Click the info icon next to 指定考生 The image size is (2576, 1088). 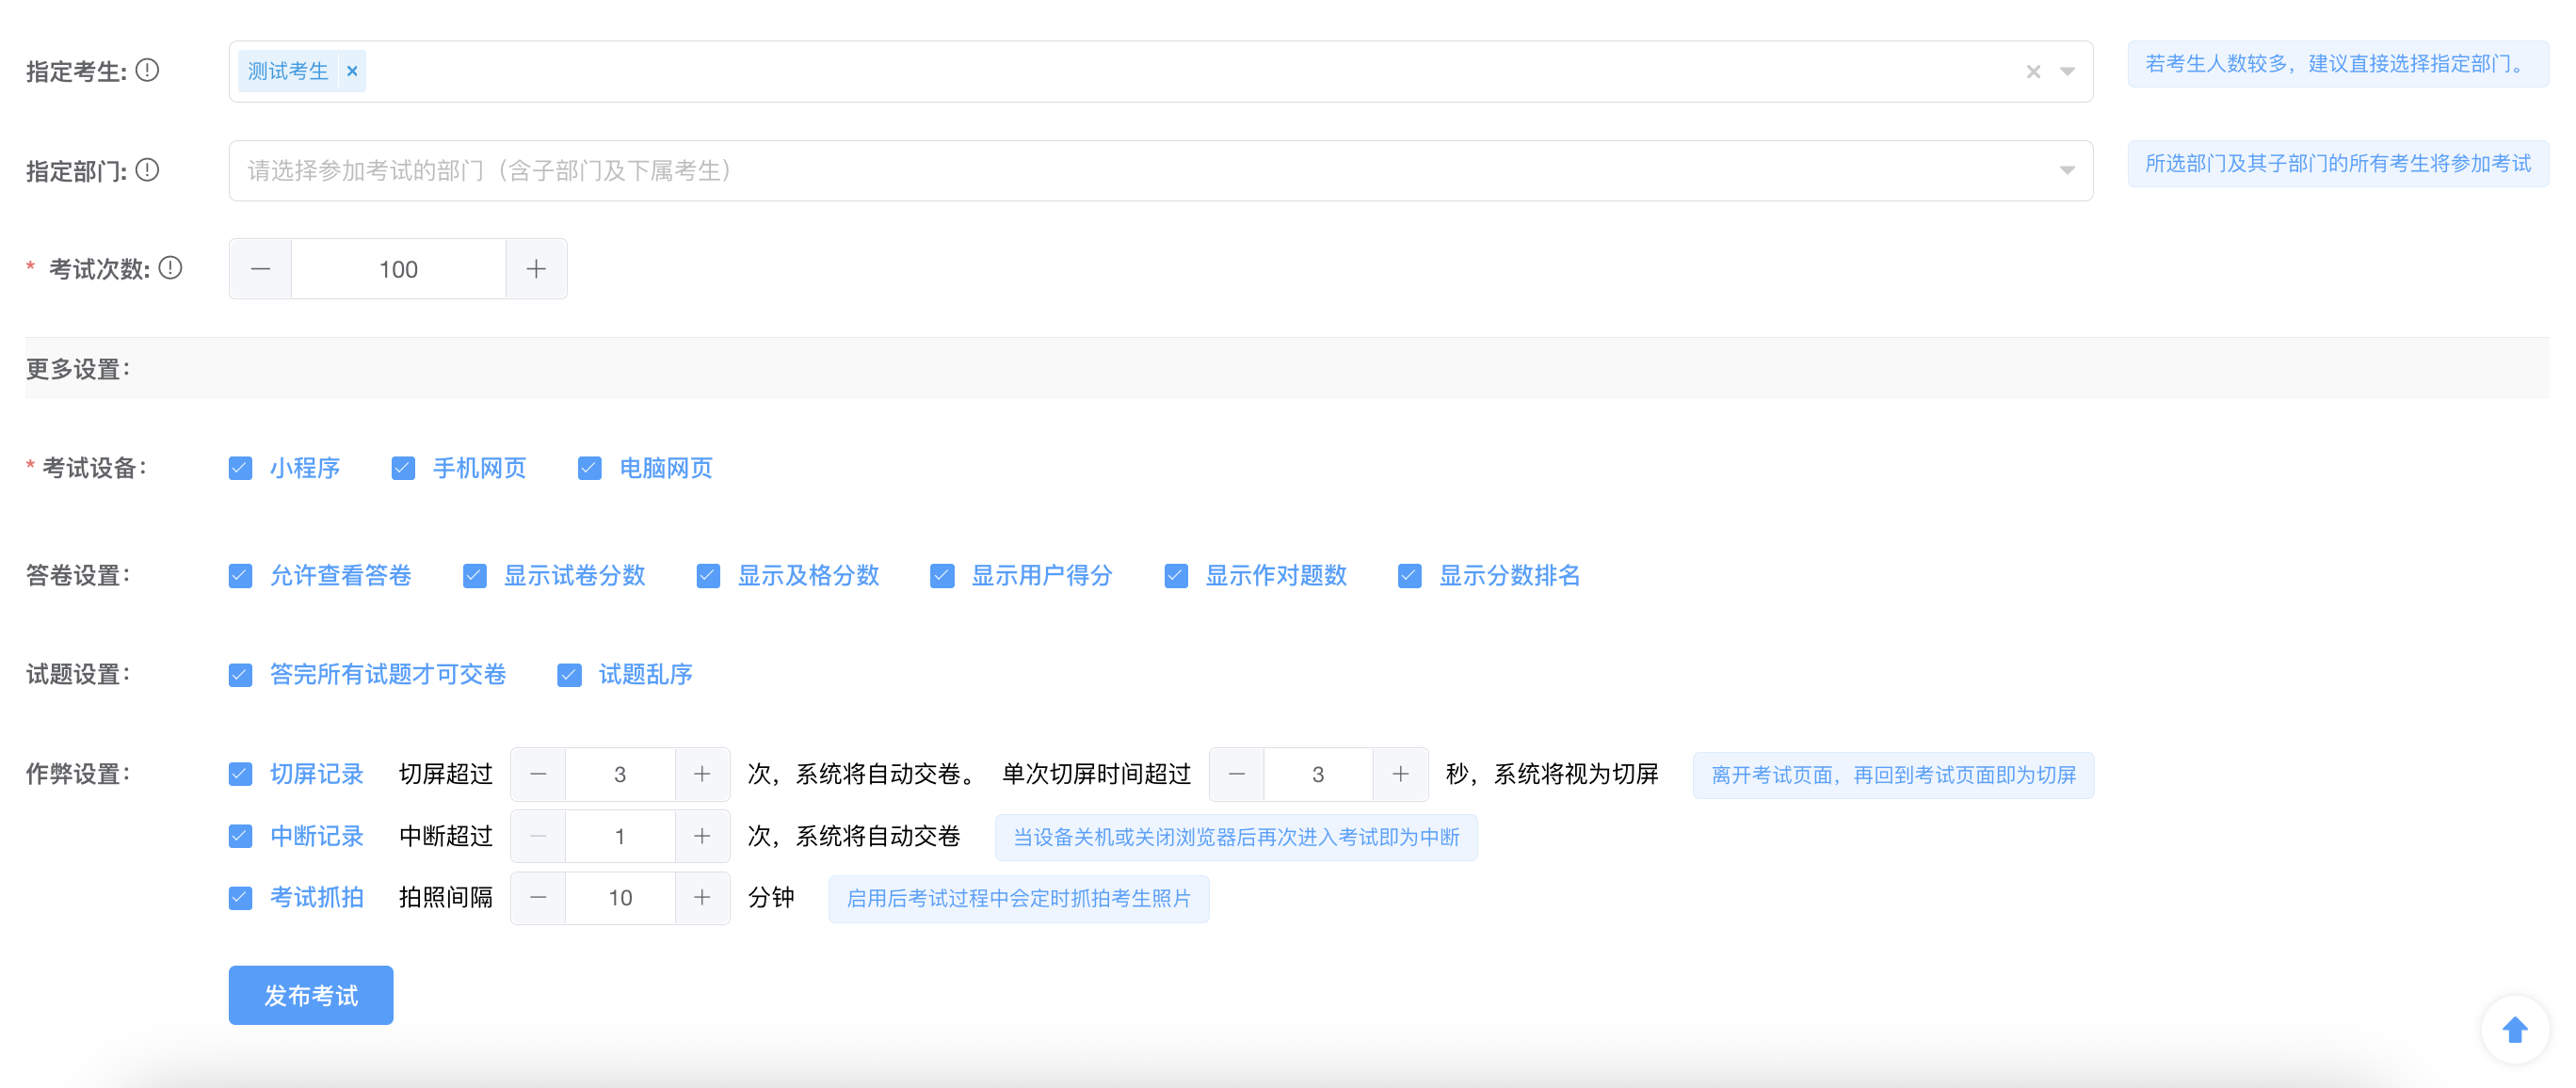pyautogui.click(x=146, y=70)
